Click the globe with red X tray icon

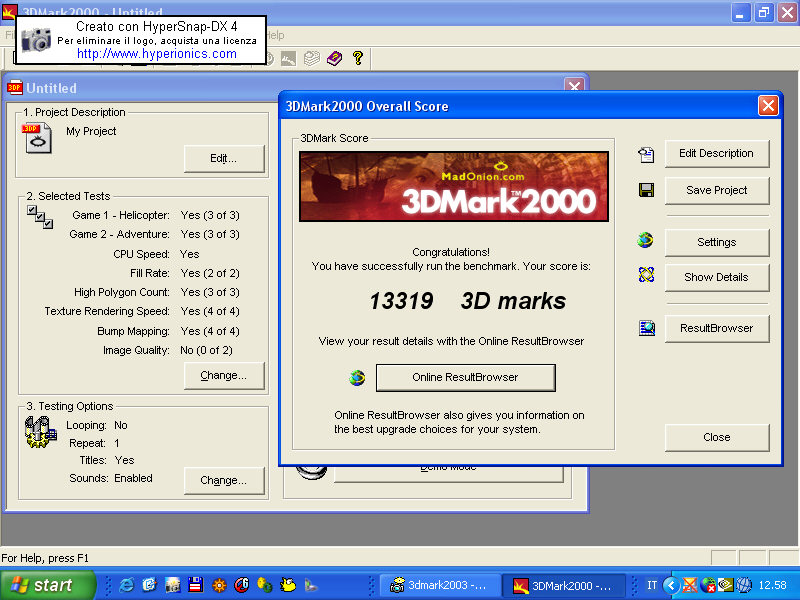(708, 585)
